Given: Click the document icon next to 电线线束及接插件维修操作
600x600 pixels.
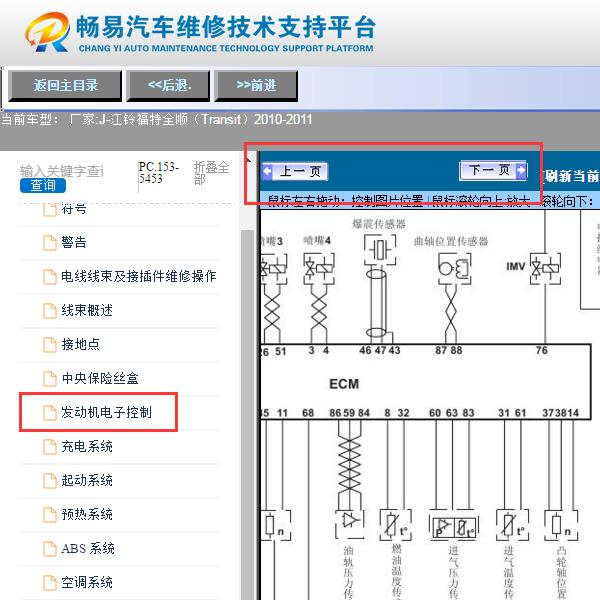Looking at the screenshot, I should tap(50, 277).
